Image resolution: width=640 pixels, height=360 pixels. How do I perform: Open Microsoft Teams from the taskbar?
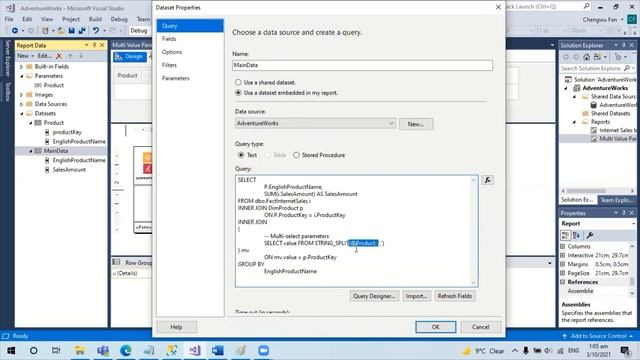[103, 351]
